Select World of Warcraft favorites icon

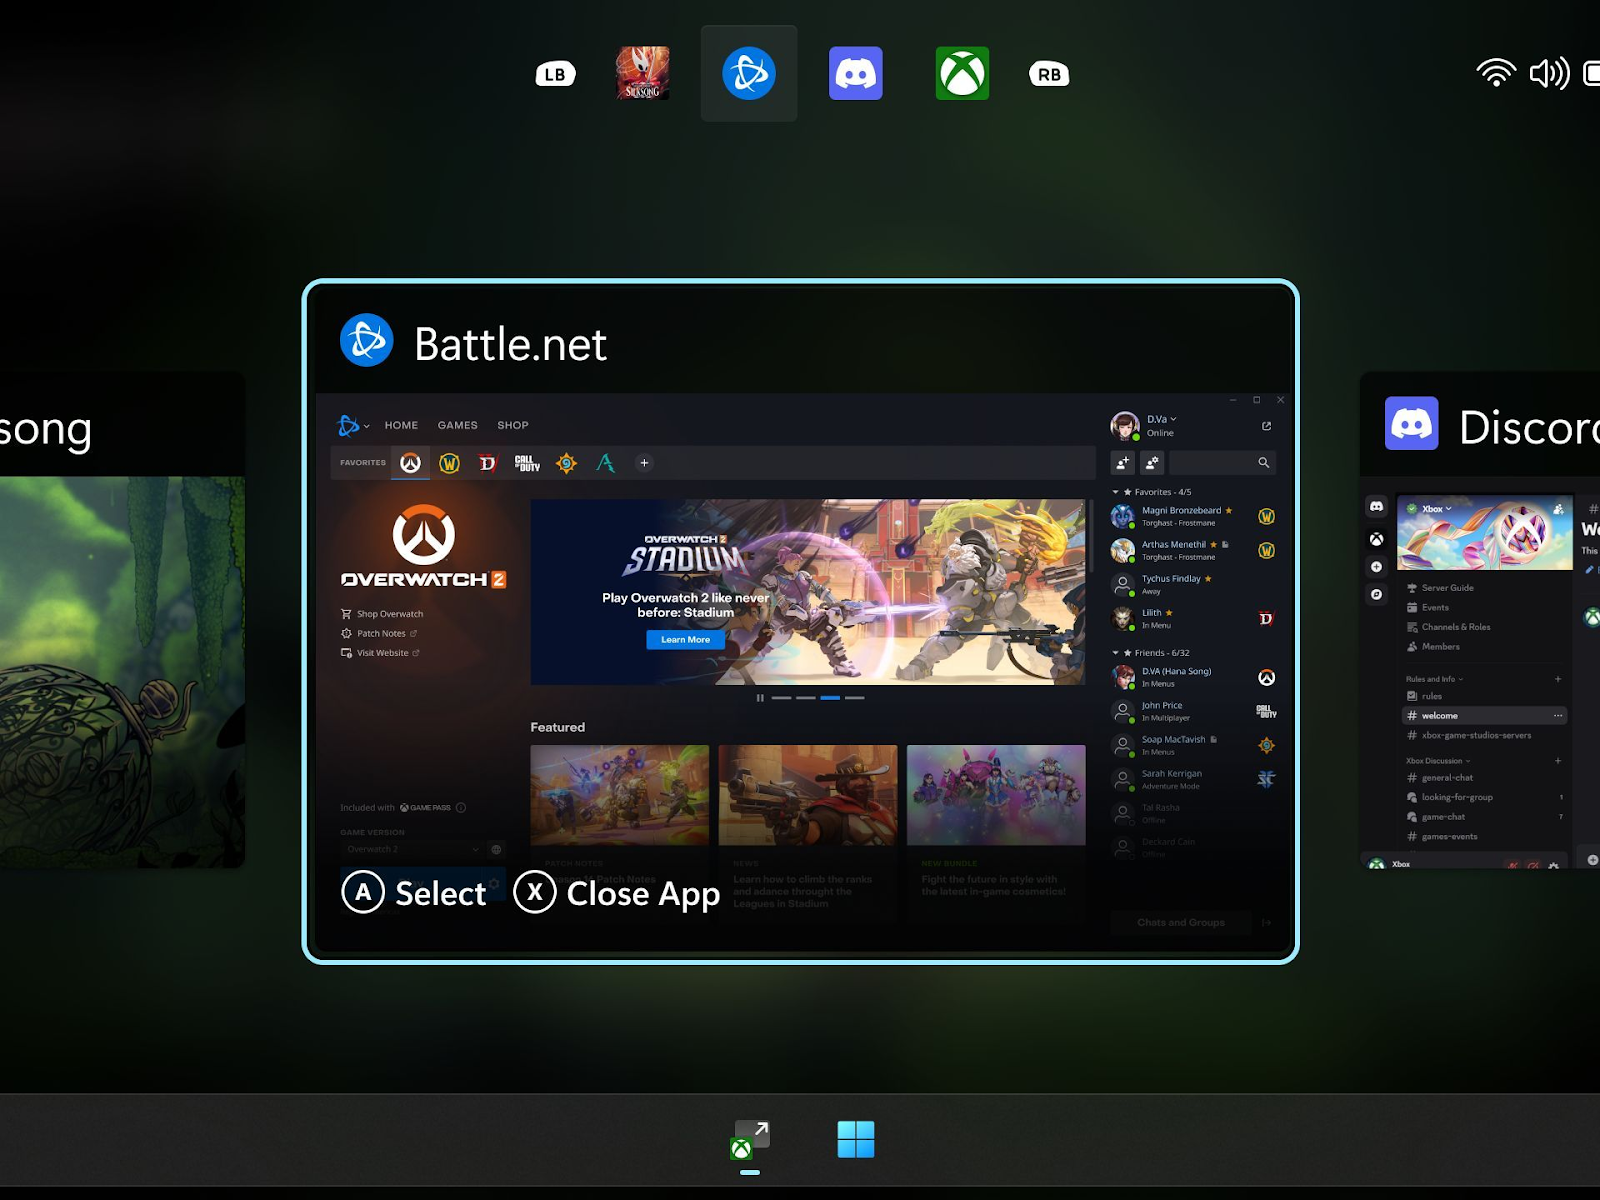[449, 463]
